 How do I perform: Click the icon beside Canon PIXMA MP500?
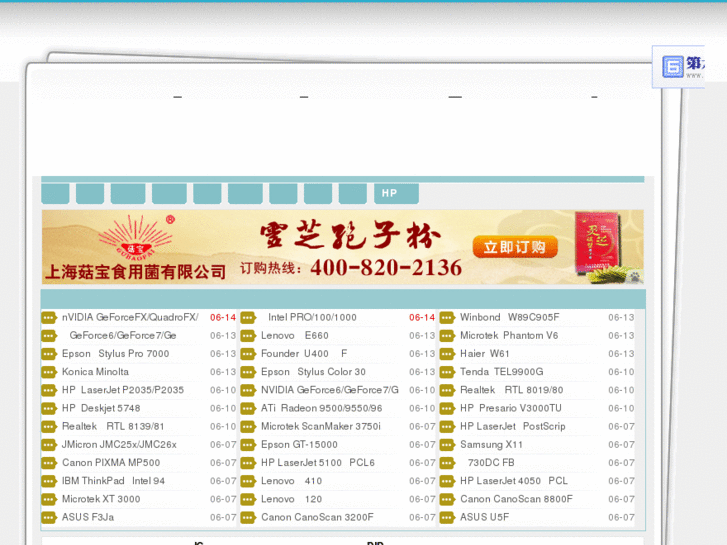[x=49, y=463]
